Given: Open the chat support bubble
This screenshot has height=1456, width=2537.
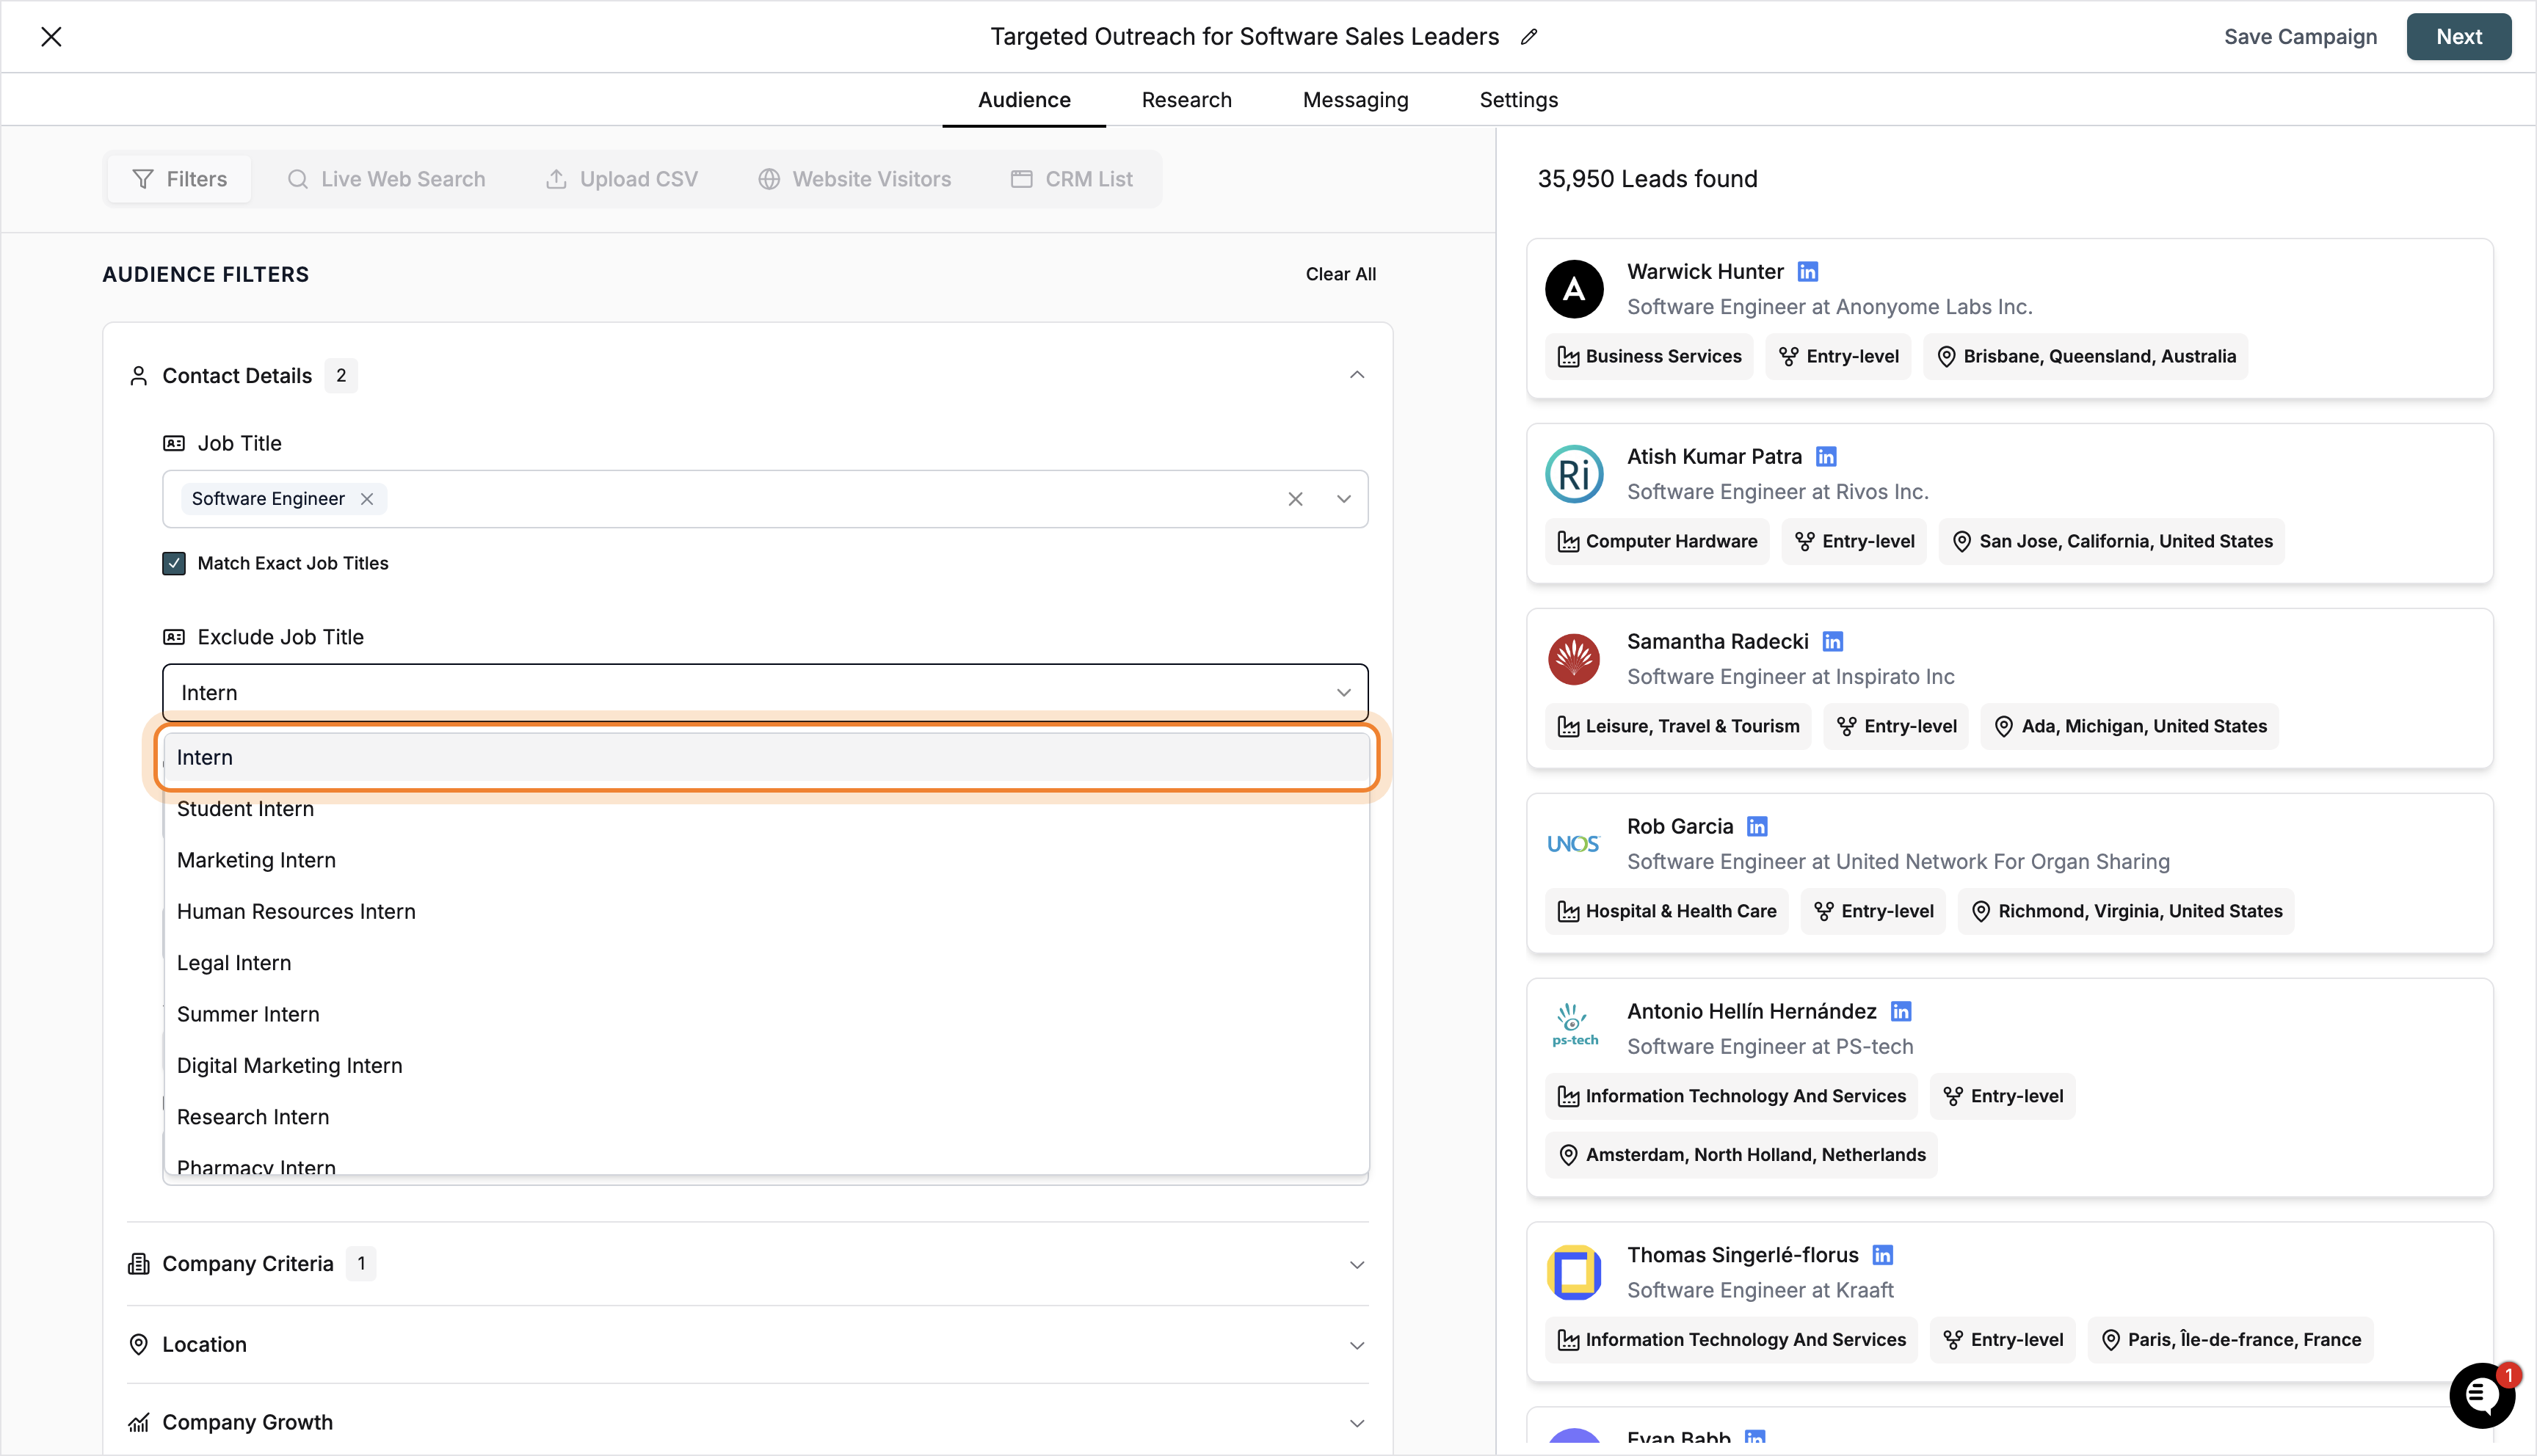Looking at the screenshot, I should pyautogui.click(x=2481, y=1395).
